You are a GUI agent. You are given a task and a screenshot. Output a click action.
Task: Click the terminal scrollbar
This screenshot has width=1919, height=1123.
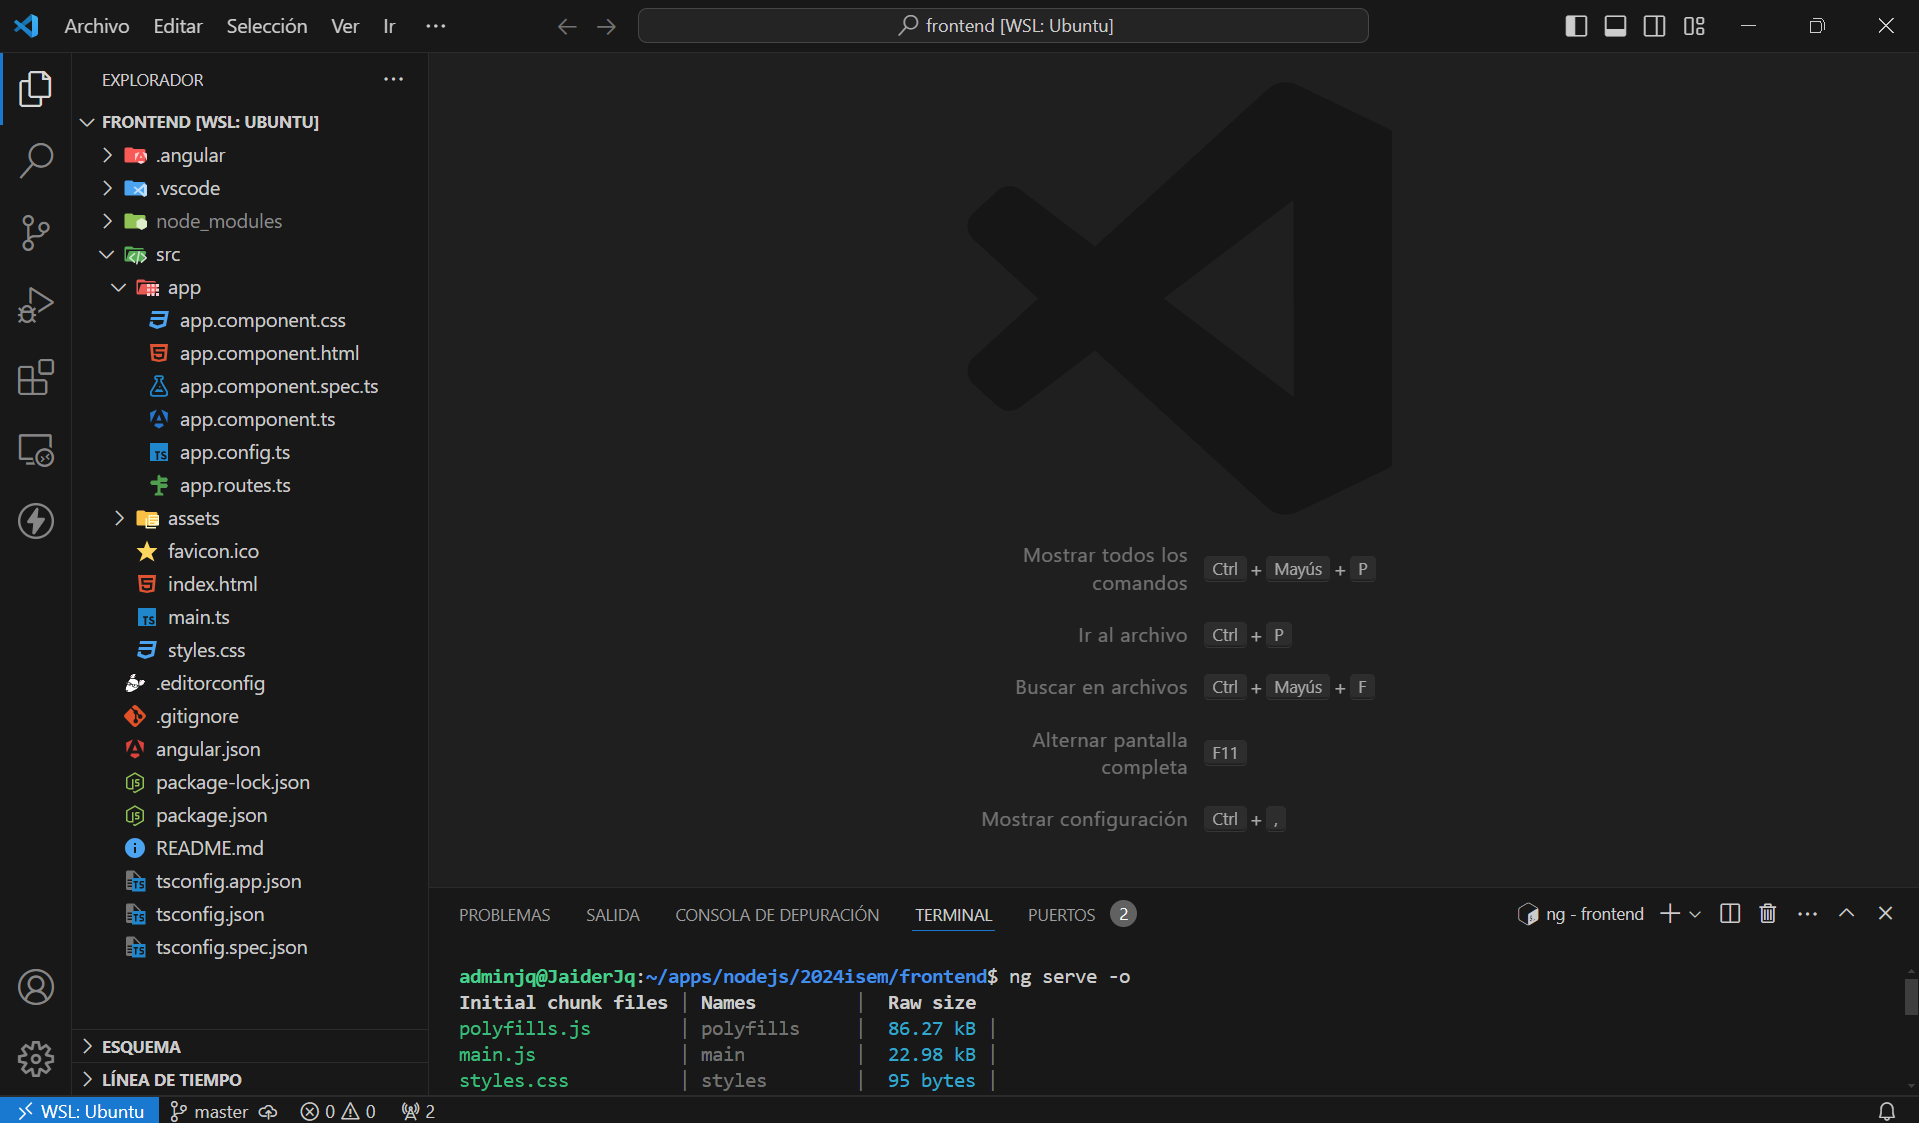pyautogui.click(x=1911, y=996)
